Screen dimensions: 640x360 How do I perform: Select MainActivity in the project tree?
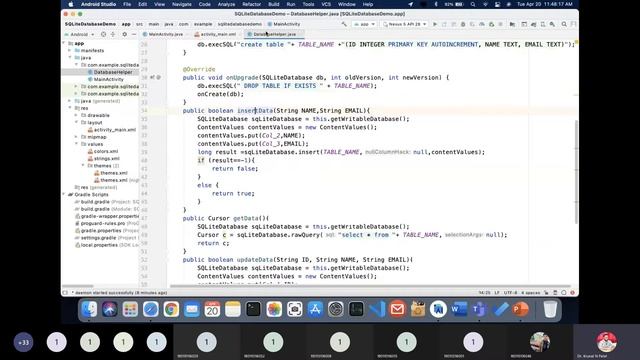(109, 79)
